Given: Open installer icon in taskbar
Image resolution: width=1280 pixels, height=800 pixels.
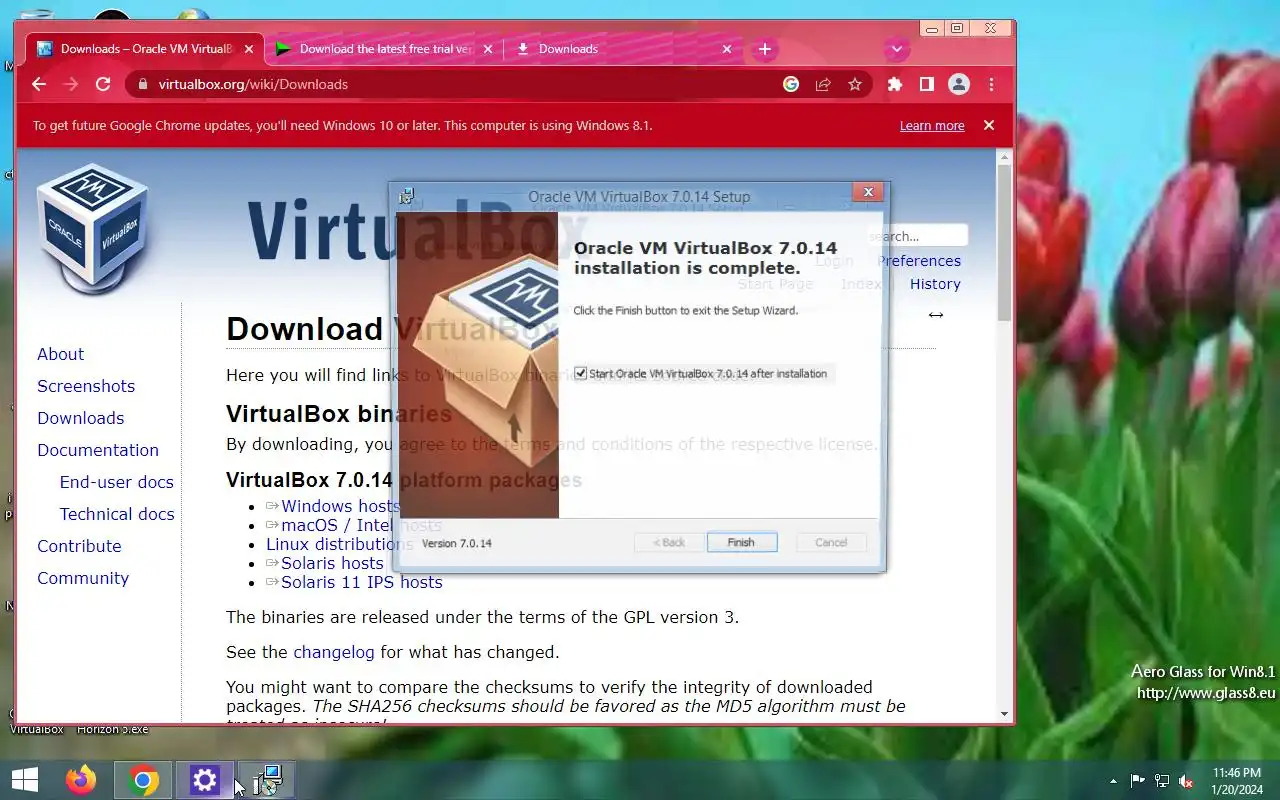Looking at the screenshot, I should (x=267, y=780).
